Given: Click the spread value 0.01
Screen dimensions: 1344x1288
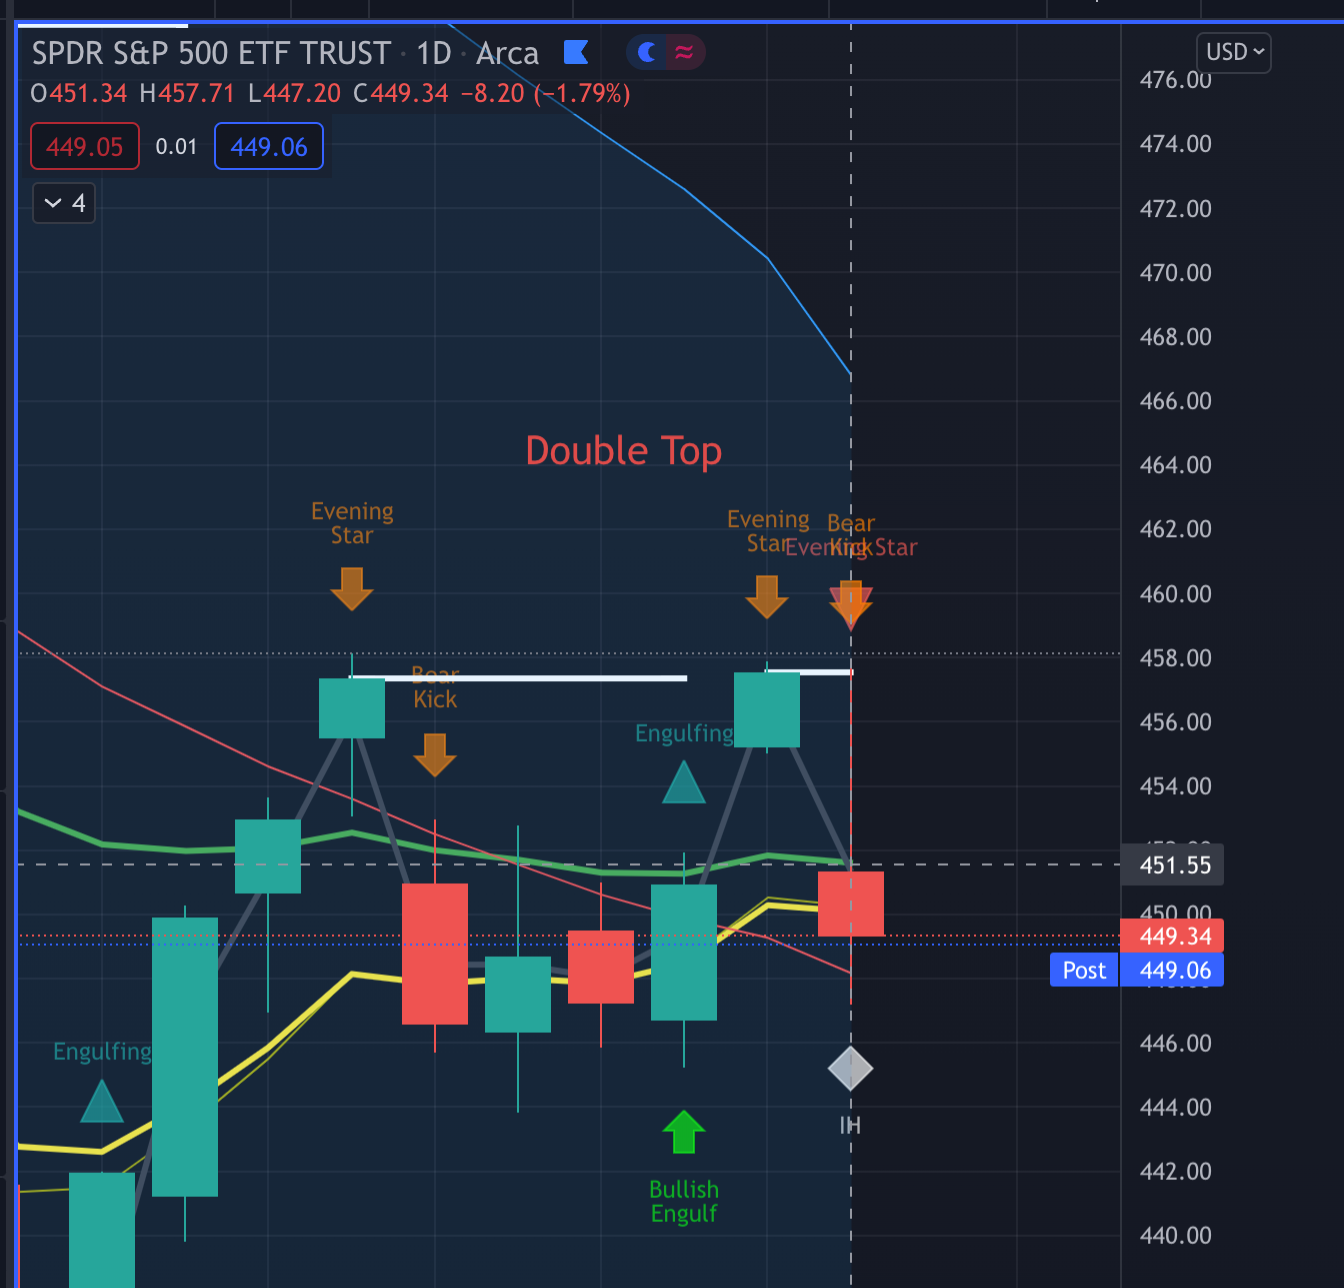Looking at the screenshot, I should point(176,147).
